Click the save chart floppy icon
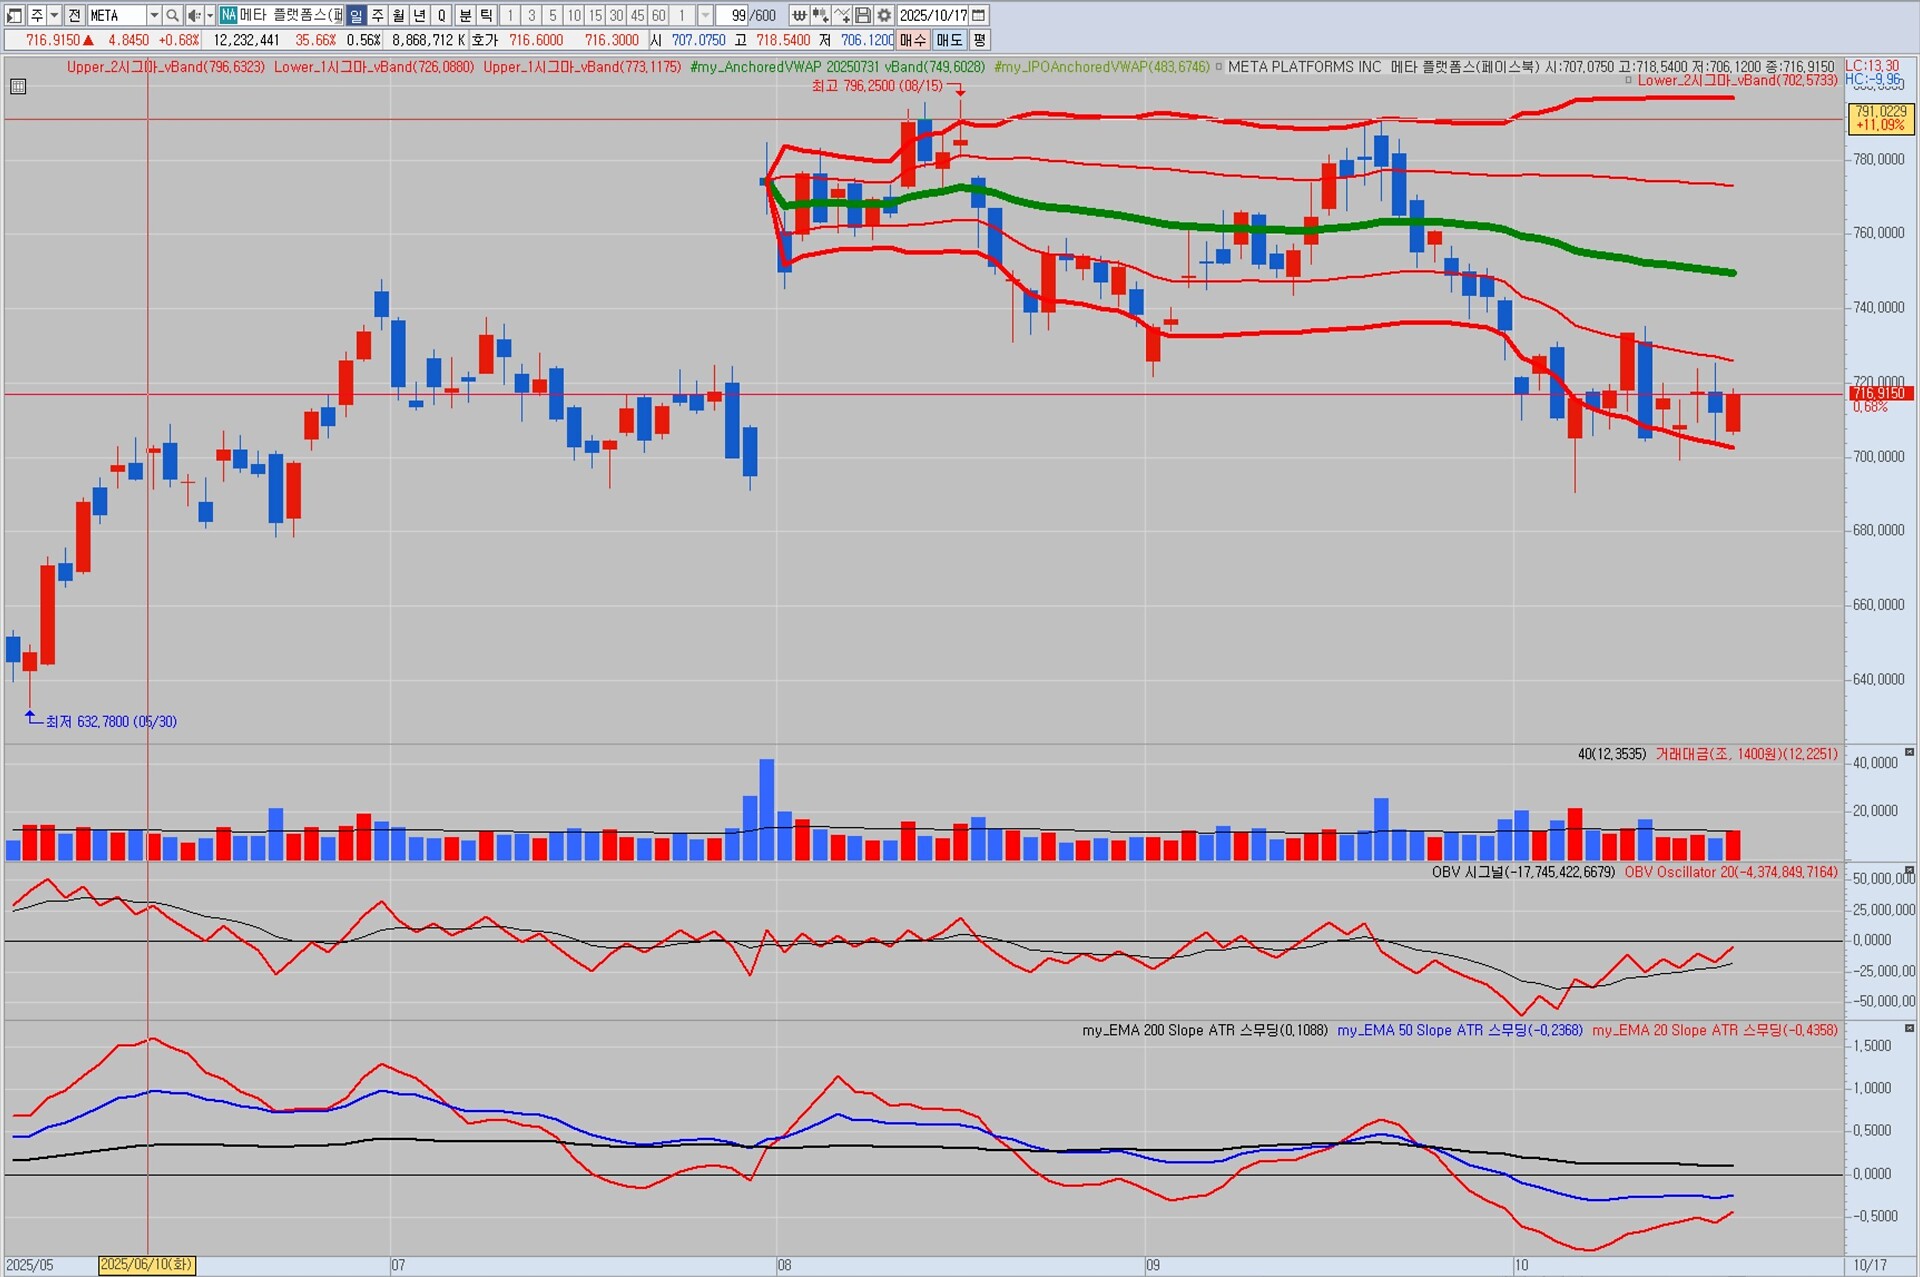Screen dimensions: 1920x1277 863,15
